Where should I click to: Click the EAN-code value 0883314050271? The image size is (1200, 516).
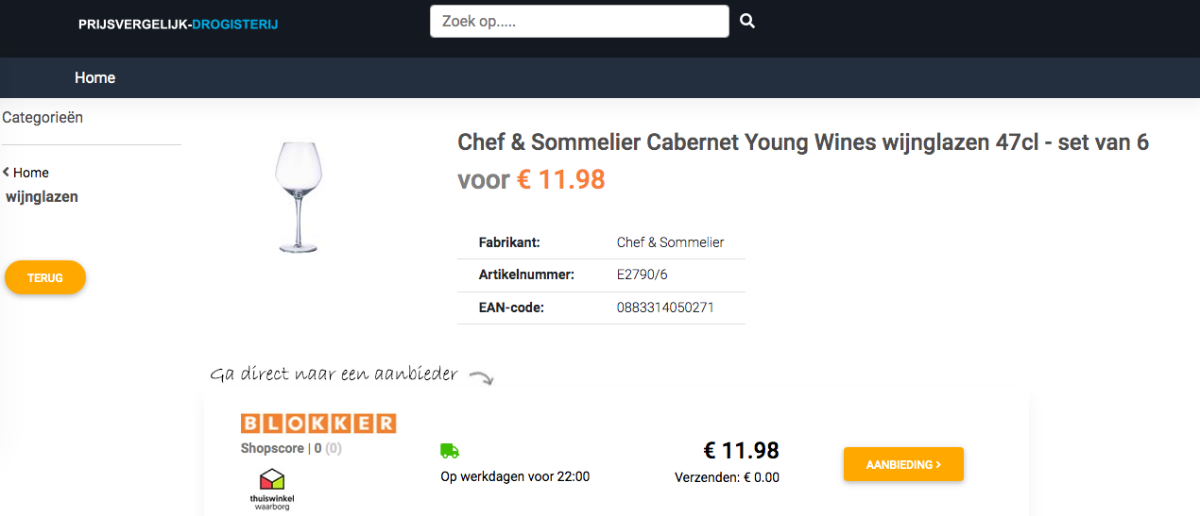[665, 307]
